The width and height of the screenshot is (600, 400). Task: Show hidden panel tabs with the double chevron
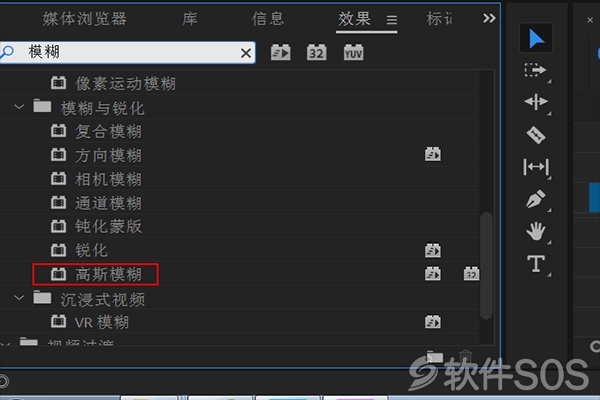[x=489, y=18]
